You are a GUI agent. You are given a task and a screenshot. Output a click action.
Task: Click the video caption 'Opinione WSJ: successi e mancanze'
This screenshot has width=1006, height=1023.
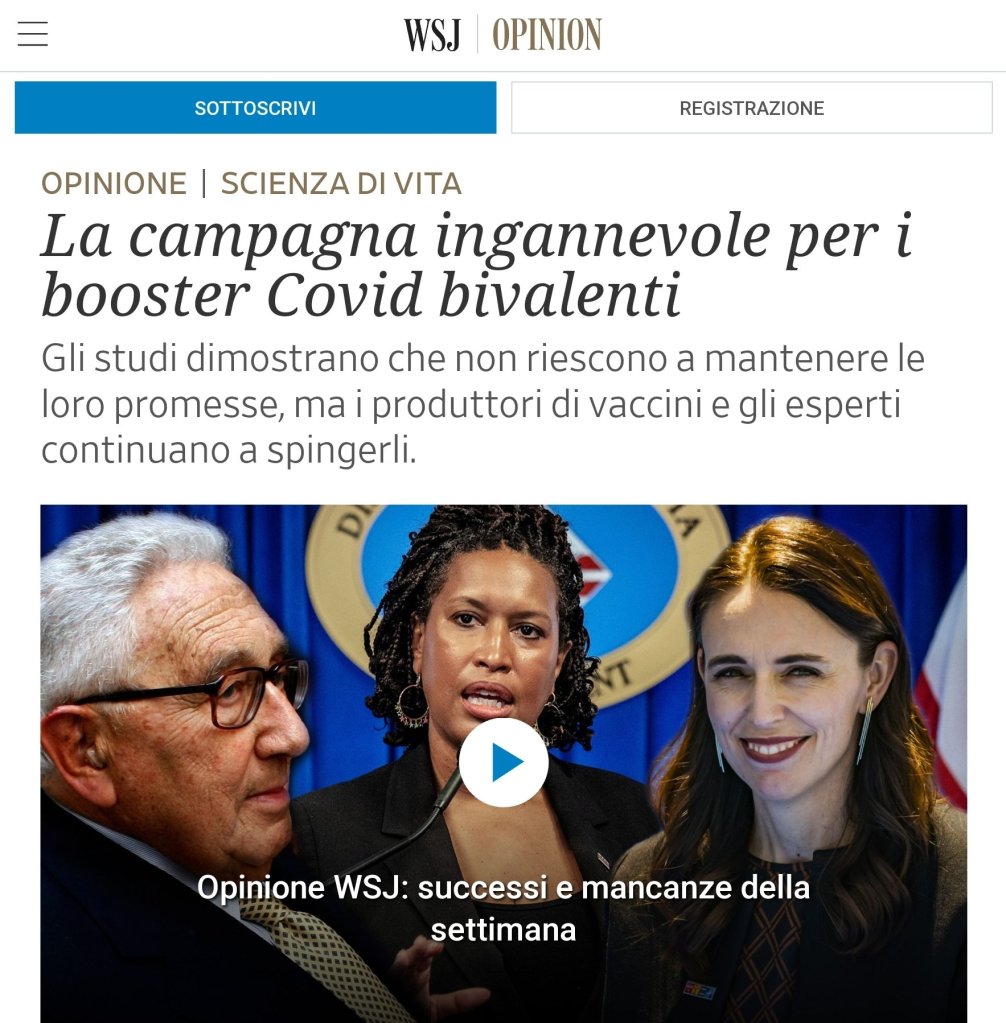point(503,908)
